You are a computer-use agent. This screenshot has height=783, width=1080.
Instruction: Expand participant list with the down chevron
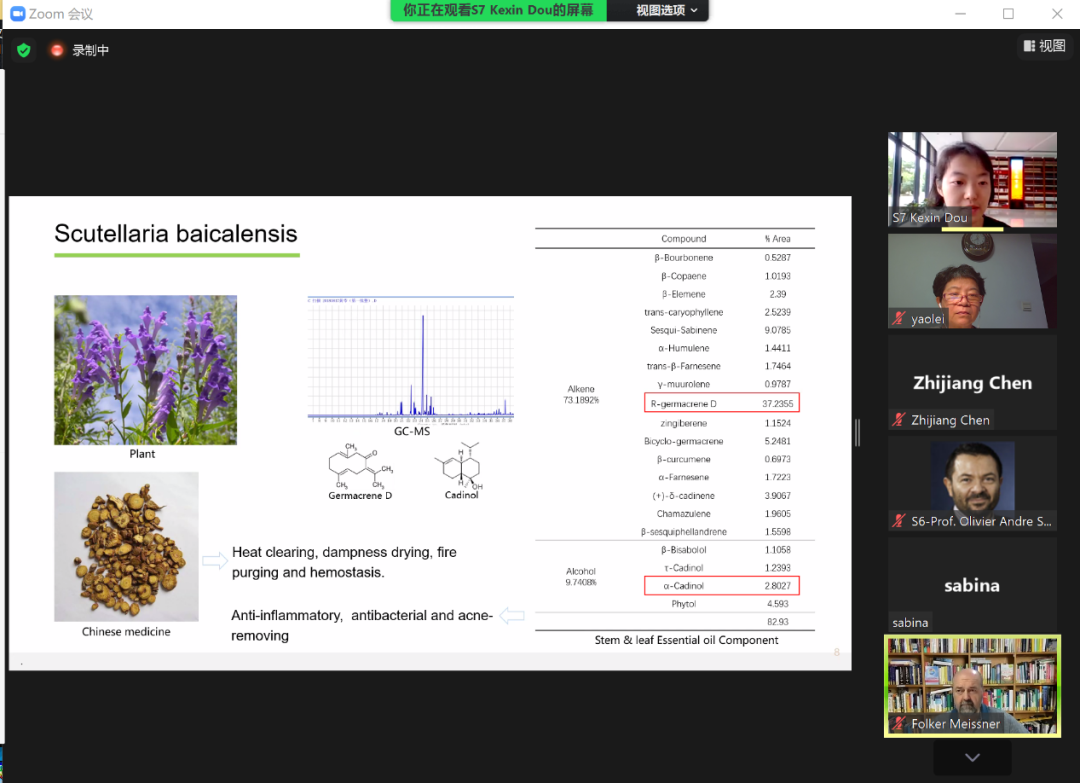pyautogui.click(x=972, y=758)
